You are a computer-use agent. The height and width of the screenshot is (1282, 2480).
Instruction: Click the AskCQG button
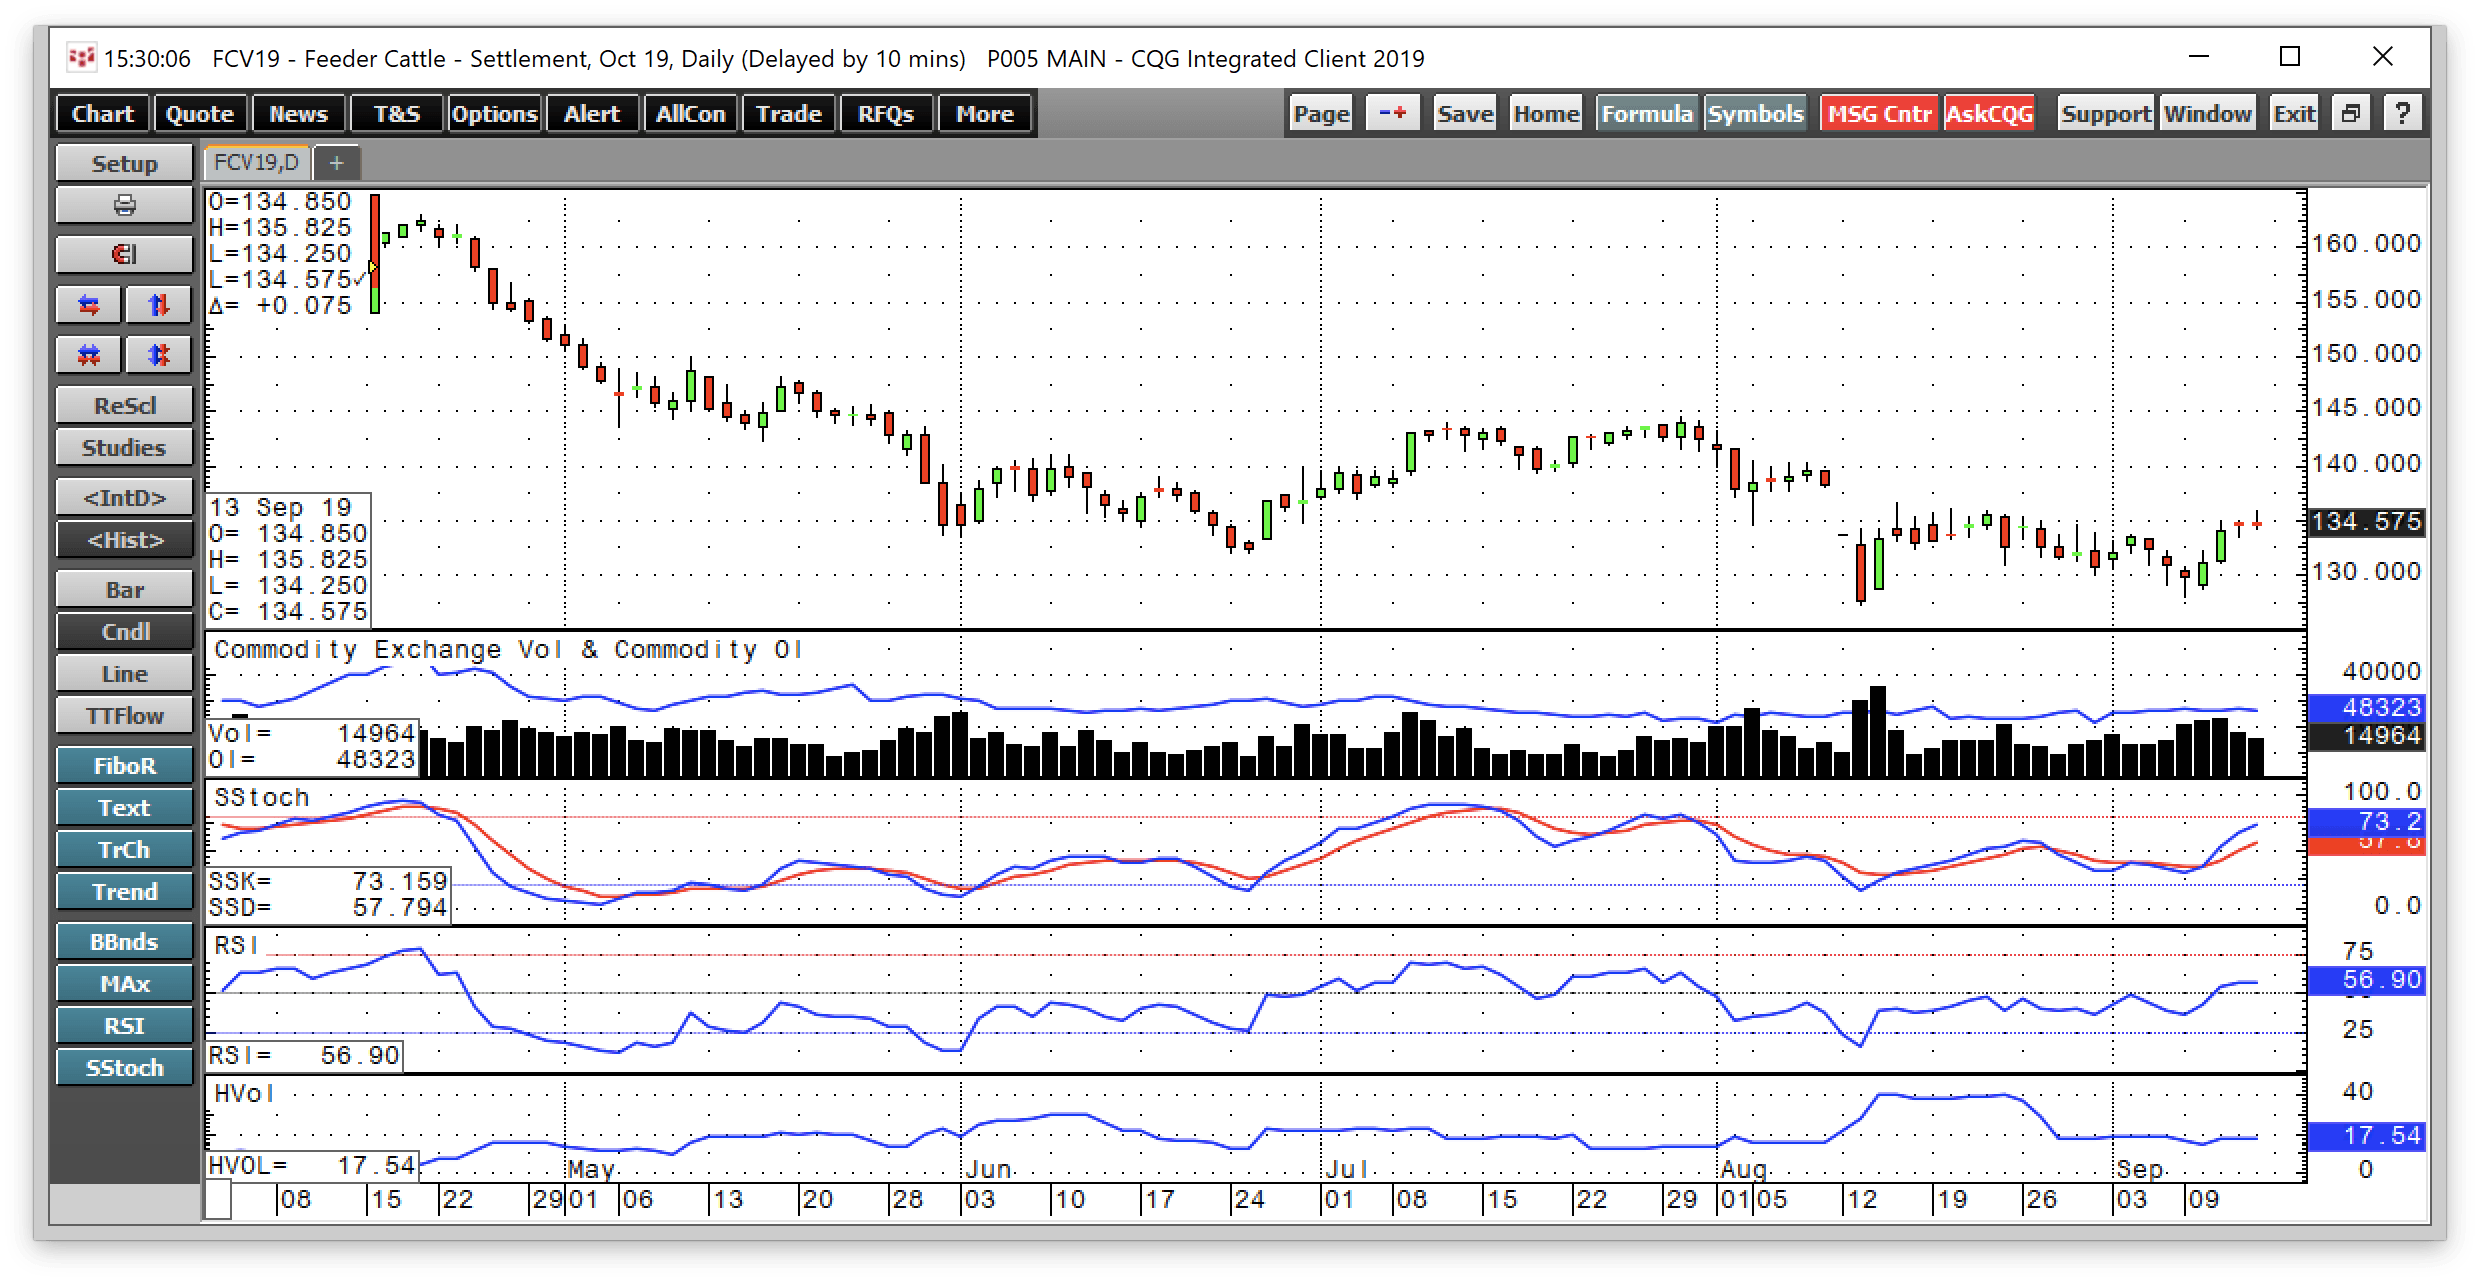point(1989,113)
